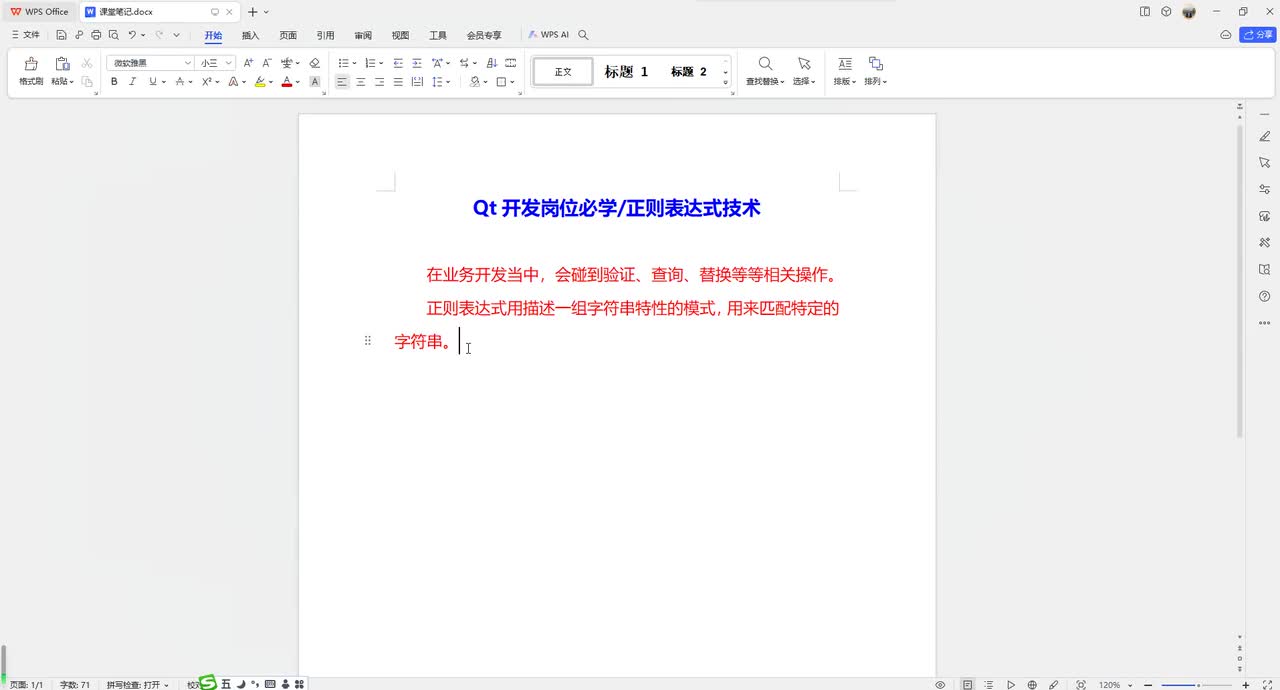Viewport: 1280px width, 690px height.
Task: Click the clear formatting eraser icon
Action: [x=314, y=63]
